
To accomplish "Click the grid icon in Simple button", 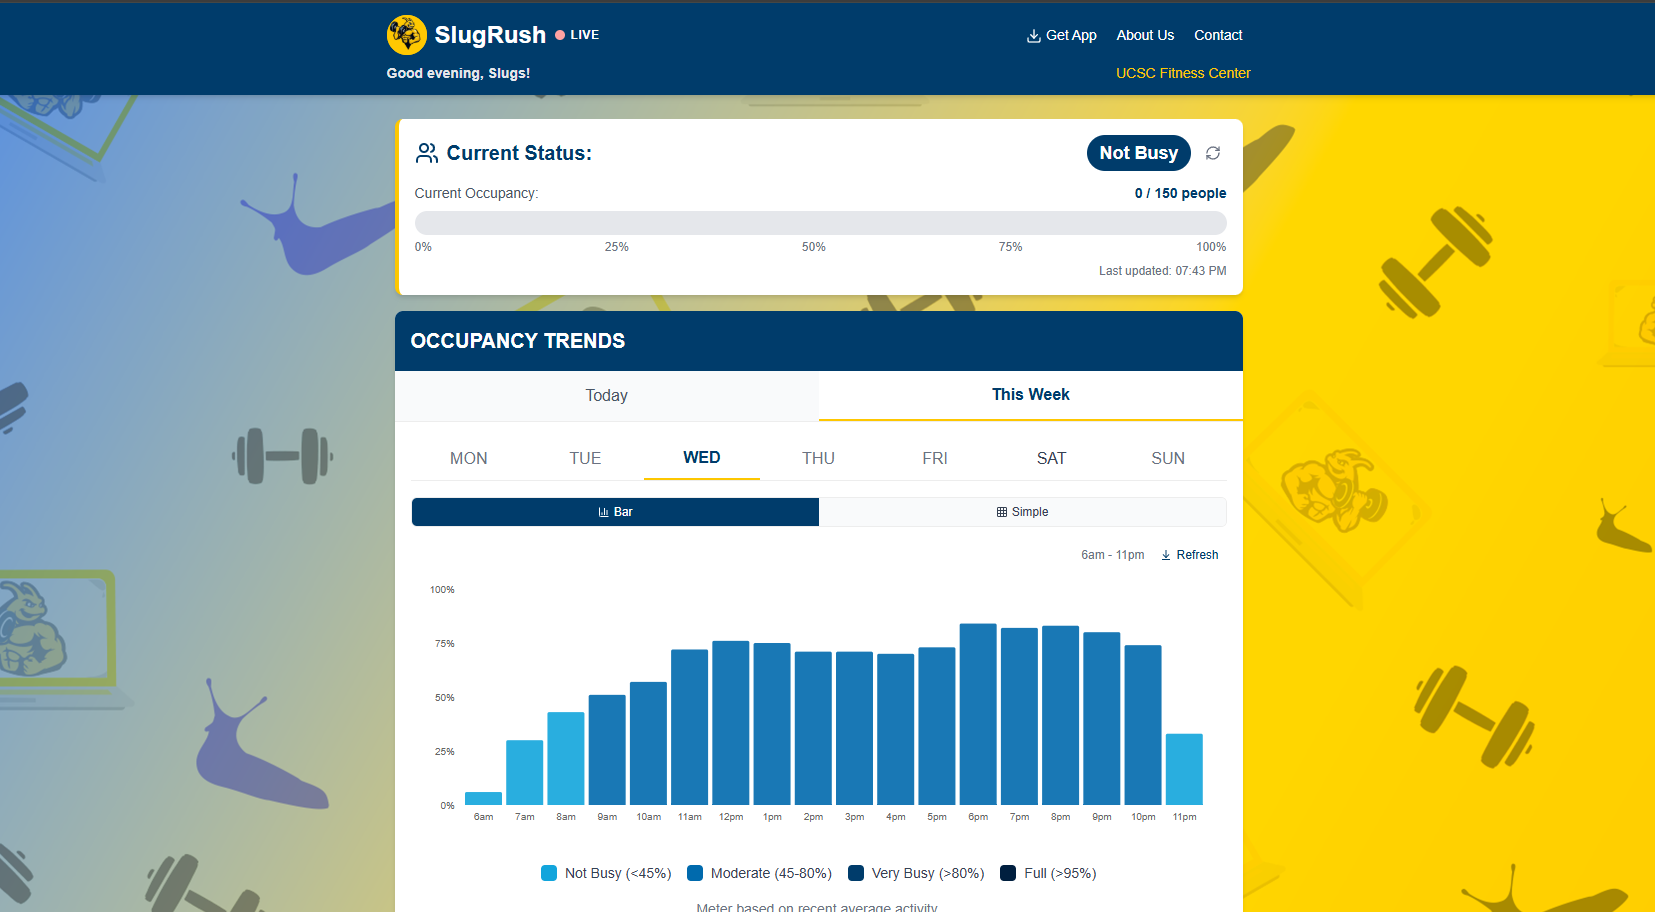I will 1002,512.
